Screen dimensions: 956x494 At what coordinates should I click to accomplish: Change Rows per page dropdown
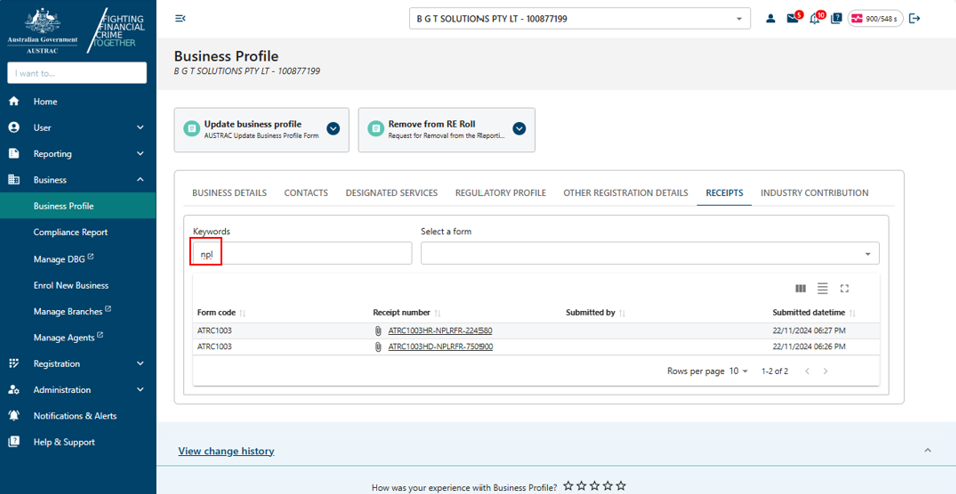[738, 371]
